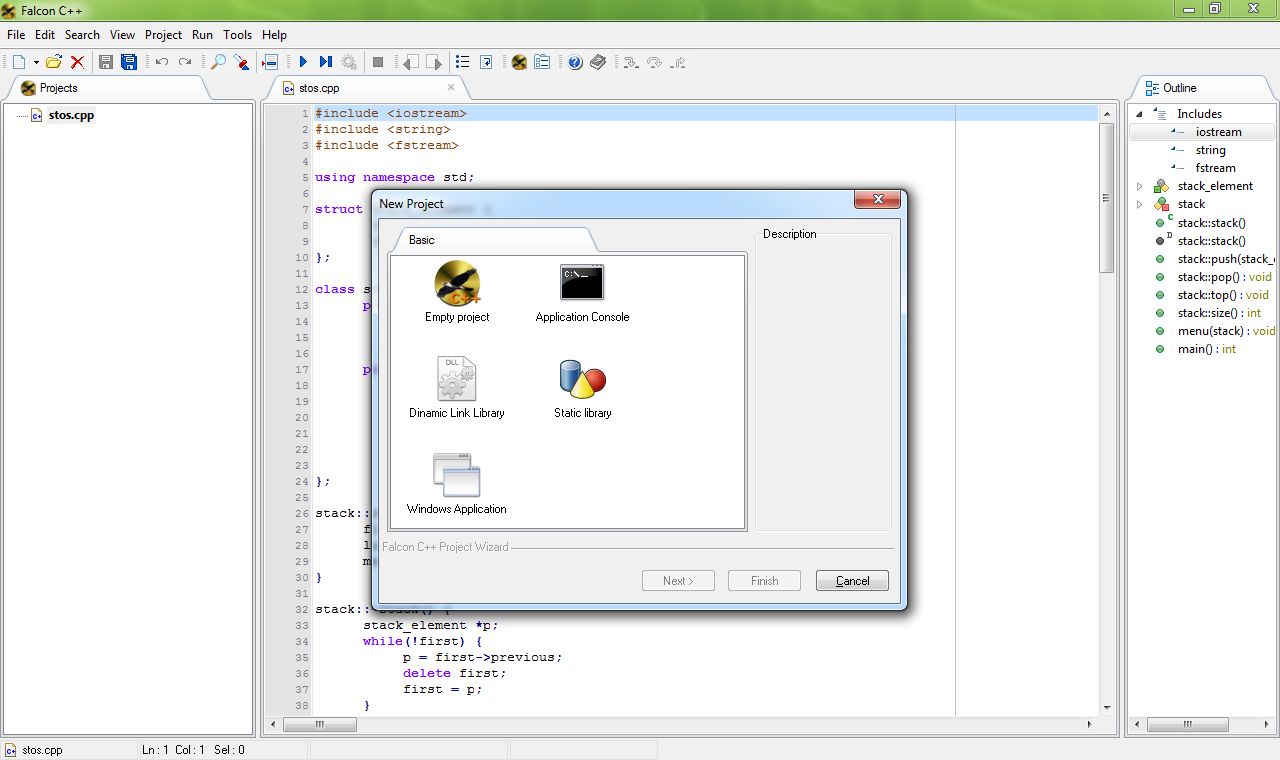Choose the Application Console template

(582, 292)
